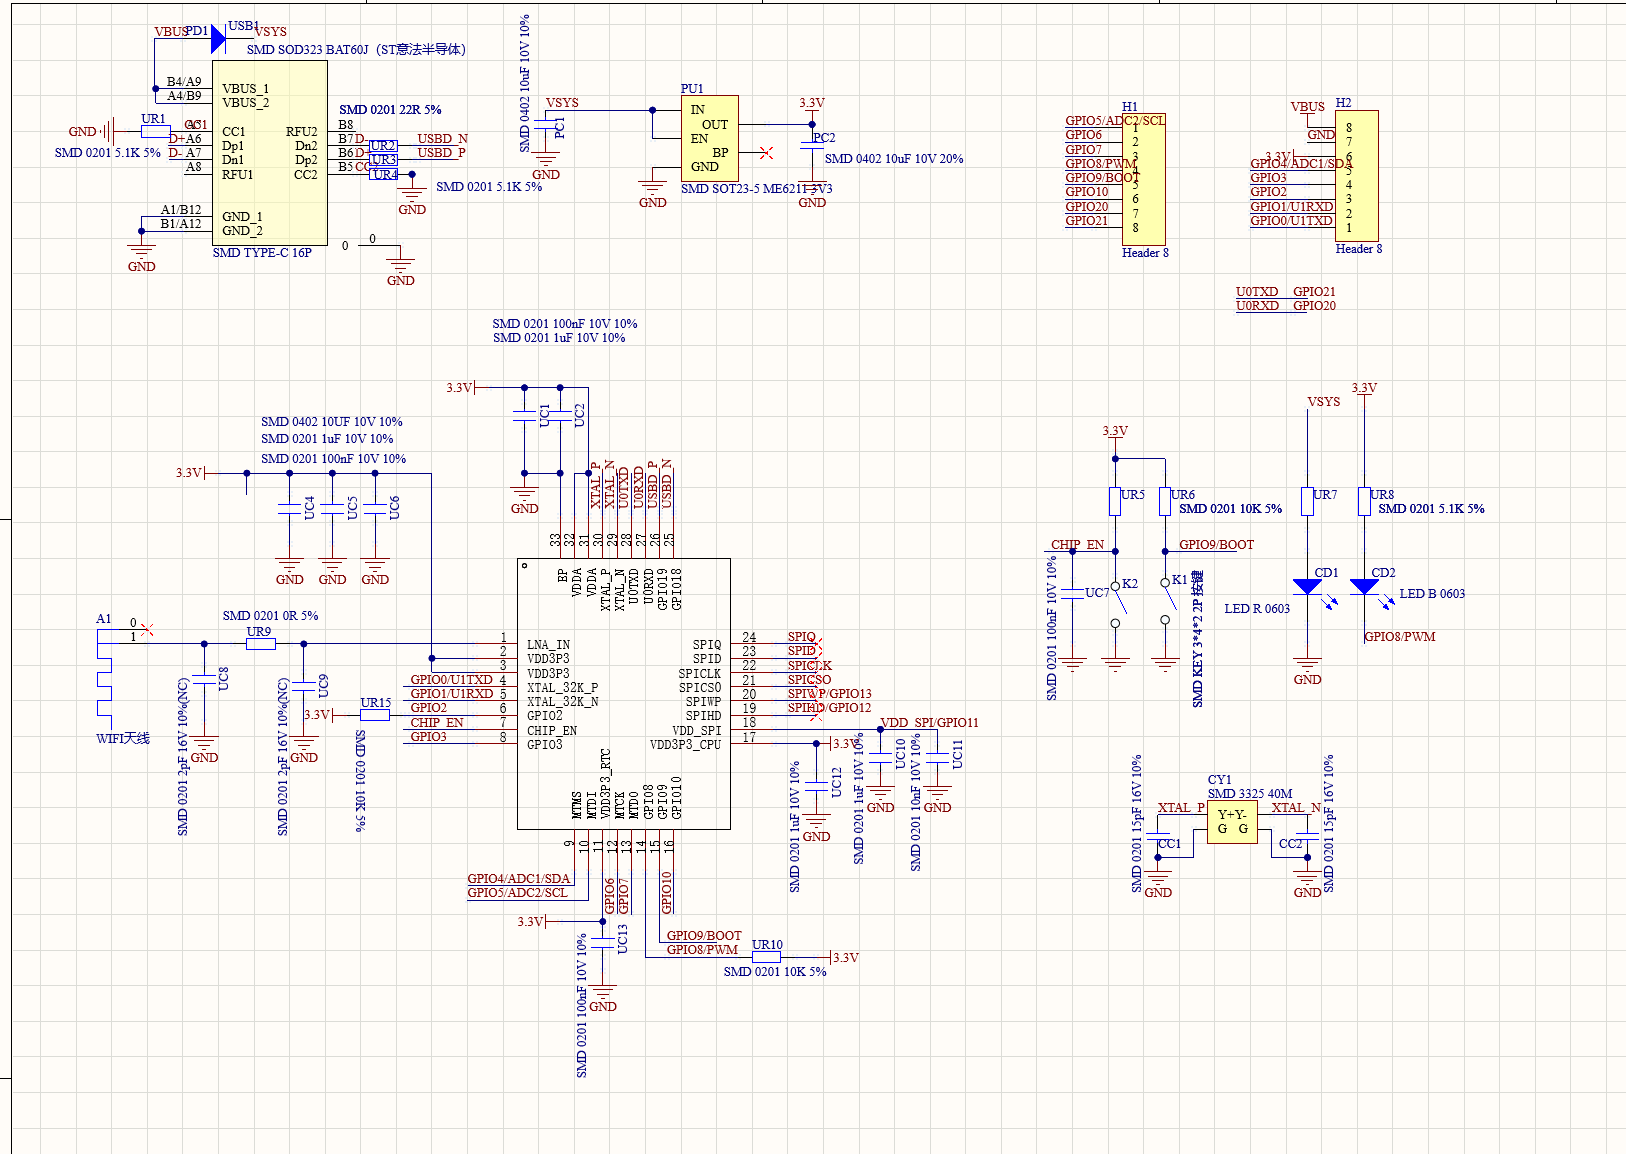Viewport: 1626px width, 1154px height.
Task: Select the PD1 diode symbol
Action: pos(217,39)
